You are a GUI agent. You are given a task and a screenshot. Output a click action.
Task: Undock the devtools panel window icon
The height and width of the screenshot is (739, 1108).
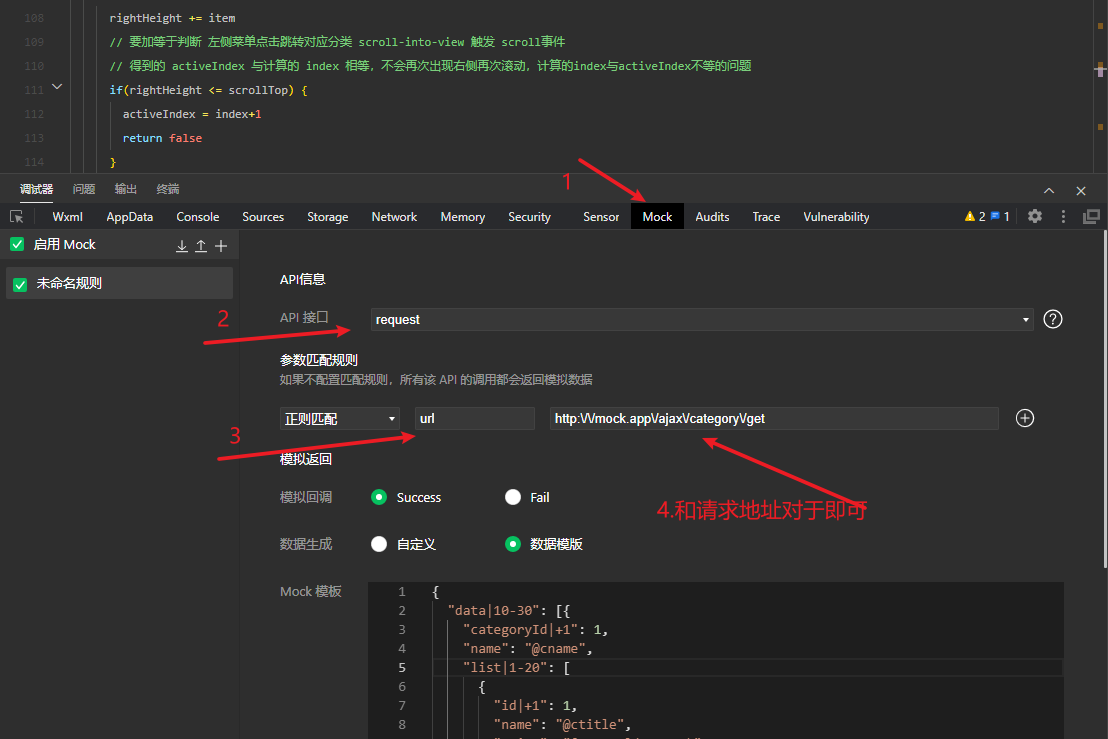pyautogui.click(x=1091, y=216)
